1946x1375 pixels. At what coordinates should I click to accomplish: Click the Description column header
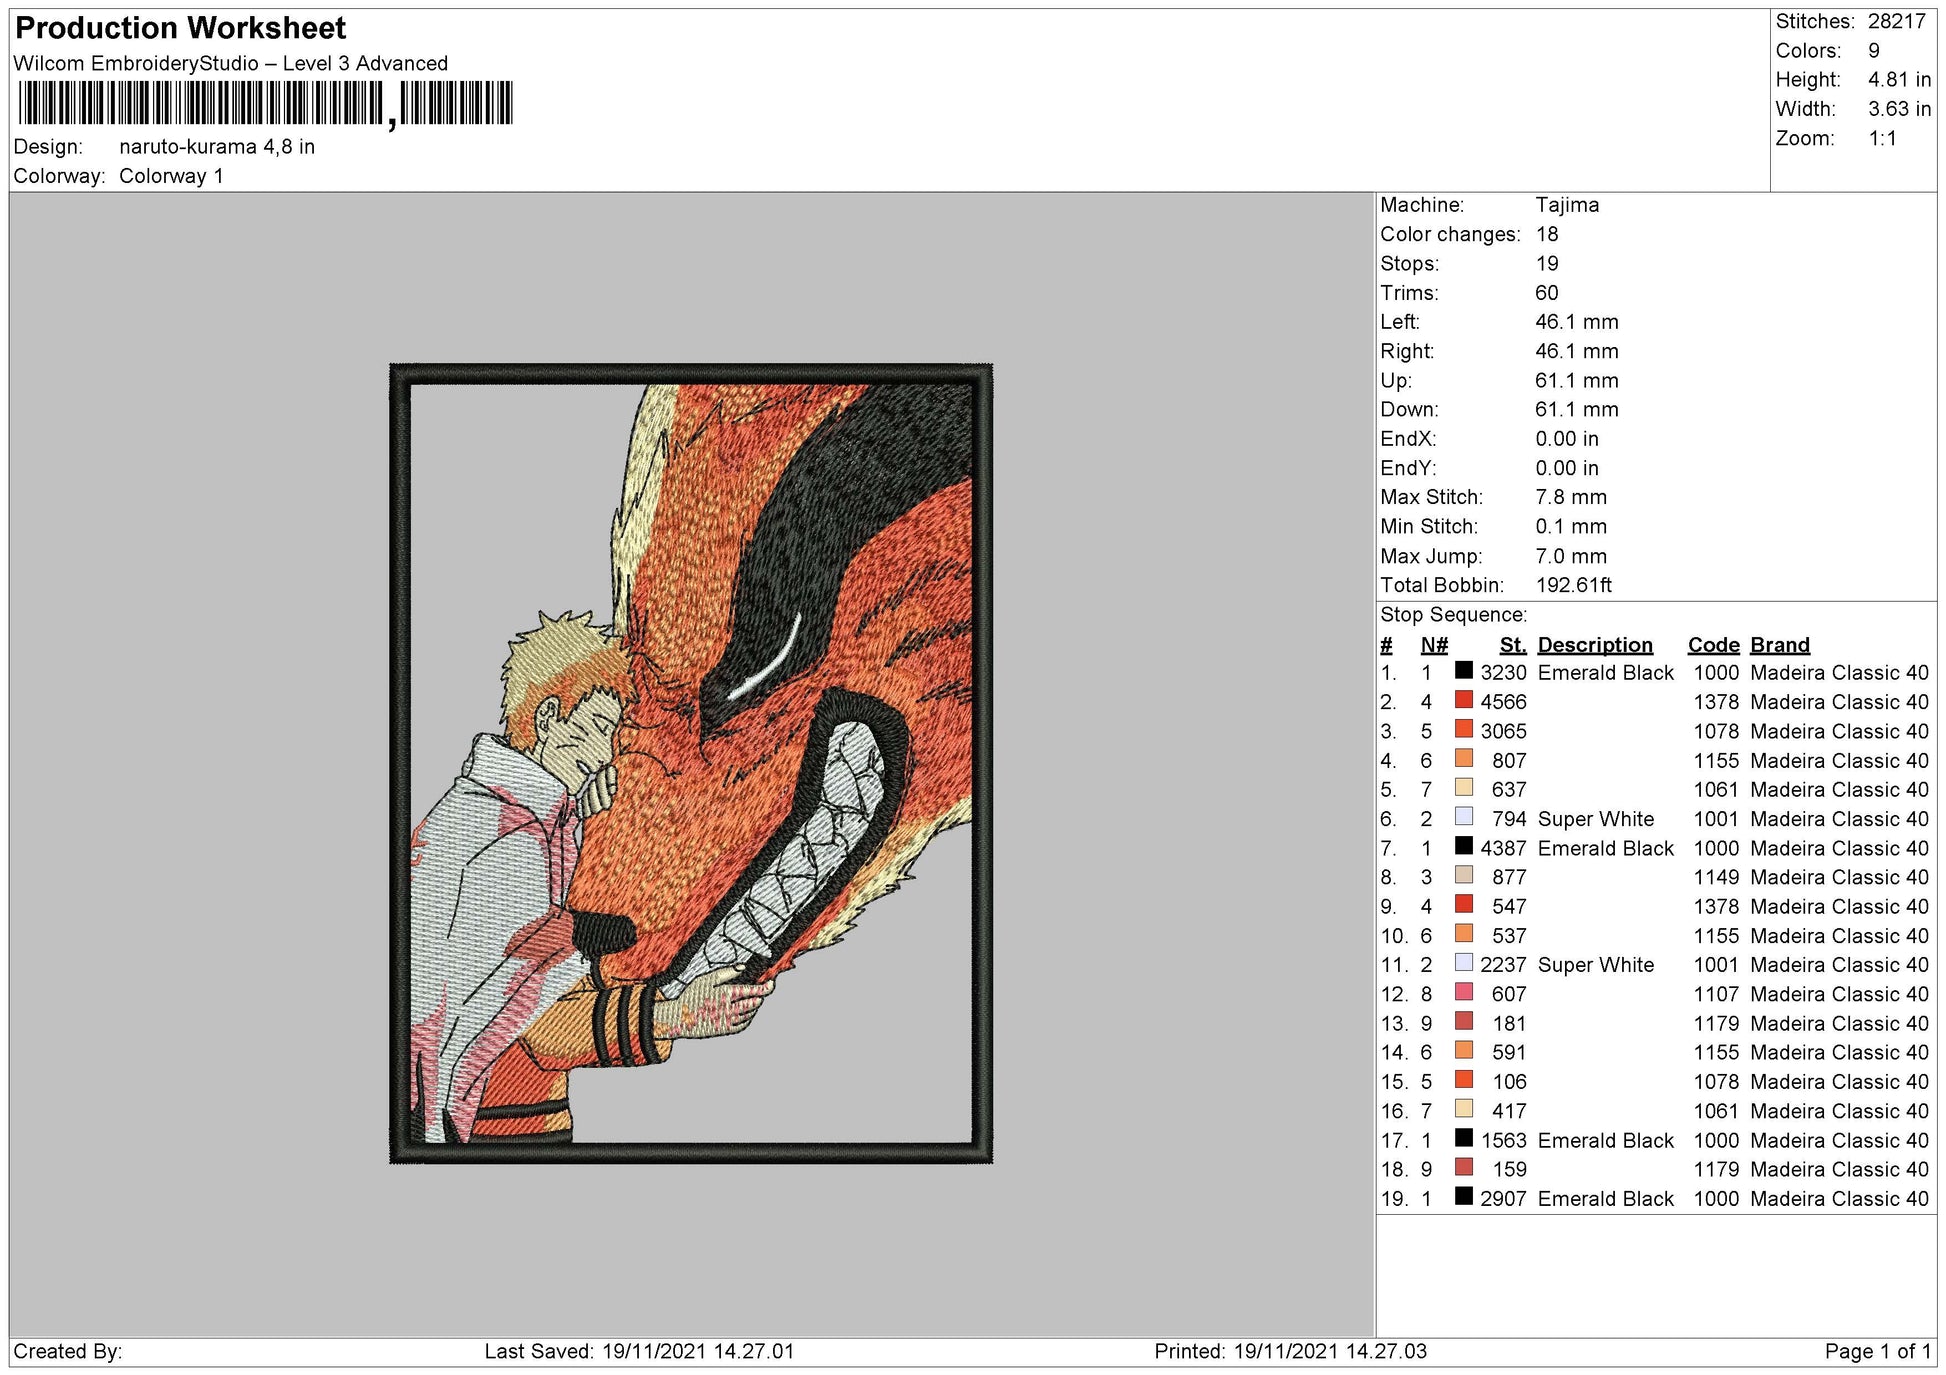click(1595, 645)
